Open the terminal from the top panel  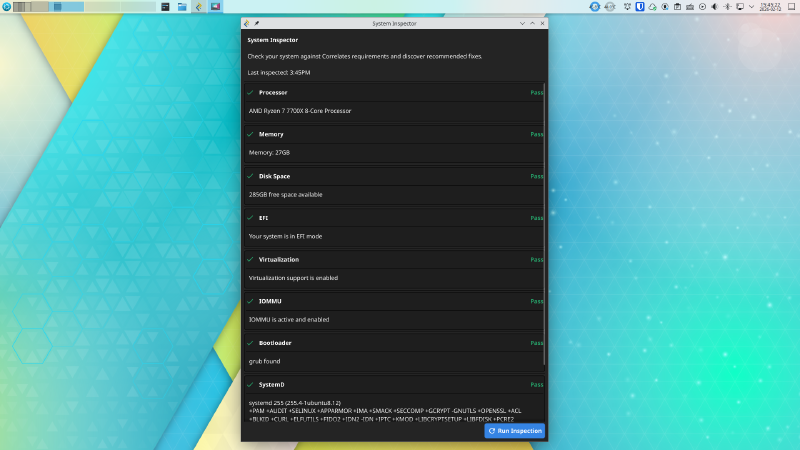point(165,7)
